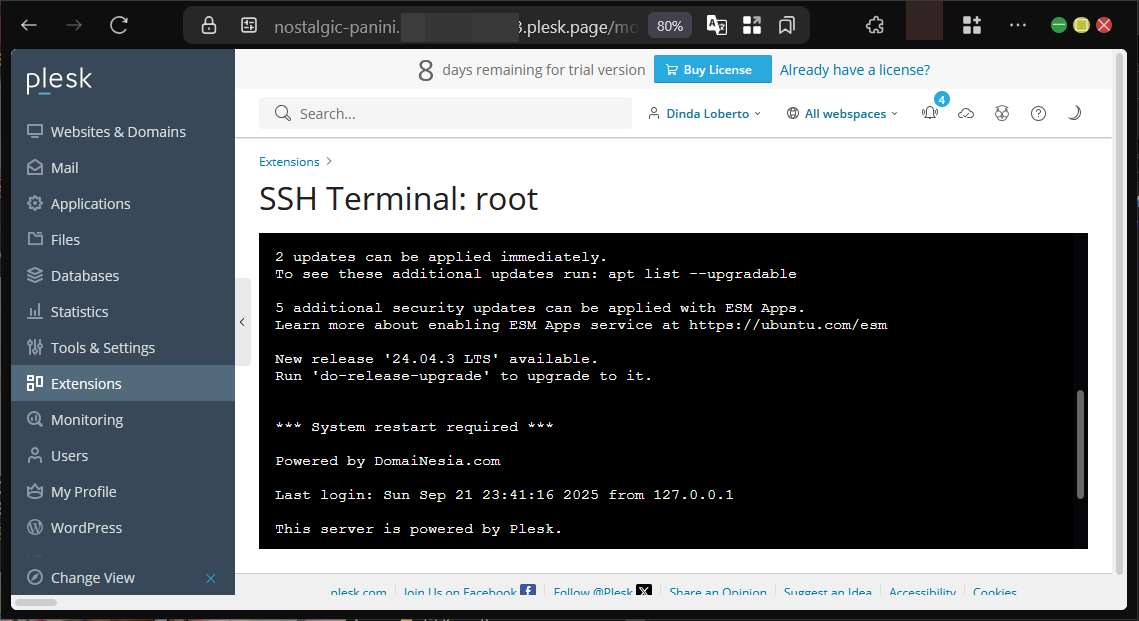Close the Change View sidebar item

tap(211, 578)
